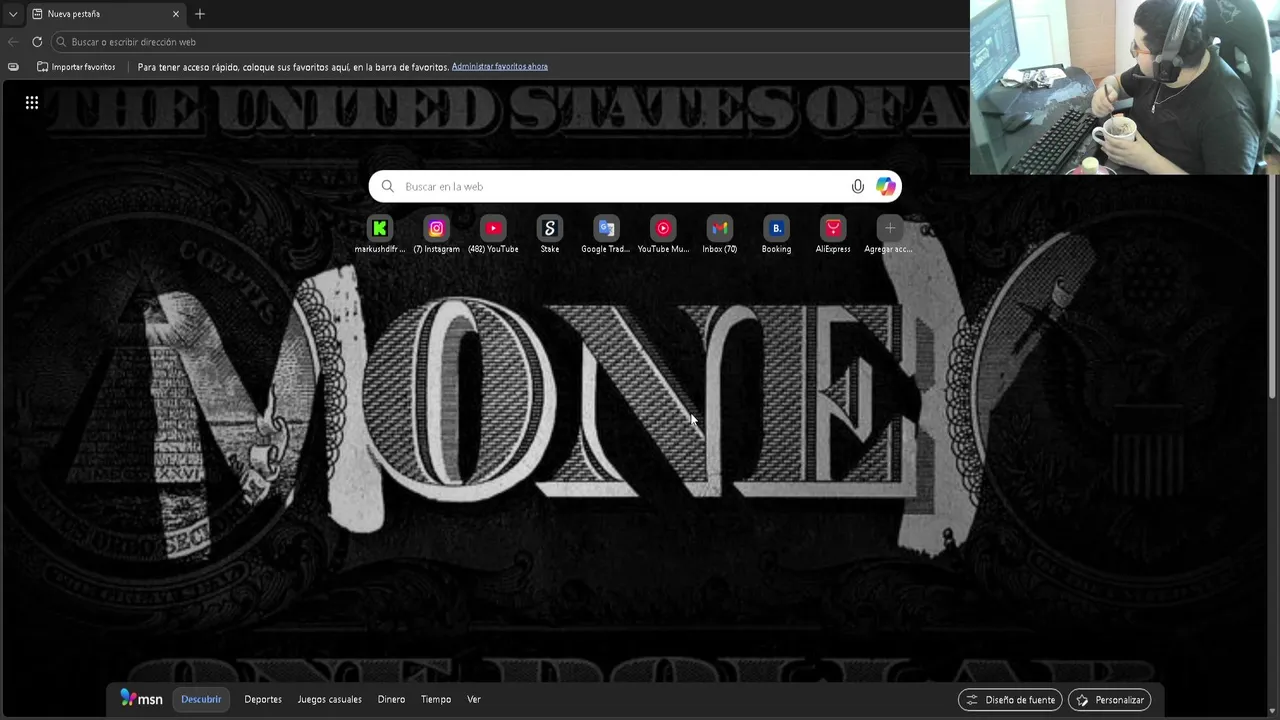Click Importar favoritos in the bookmarks bar

tap(76, 67)
